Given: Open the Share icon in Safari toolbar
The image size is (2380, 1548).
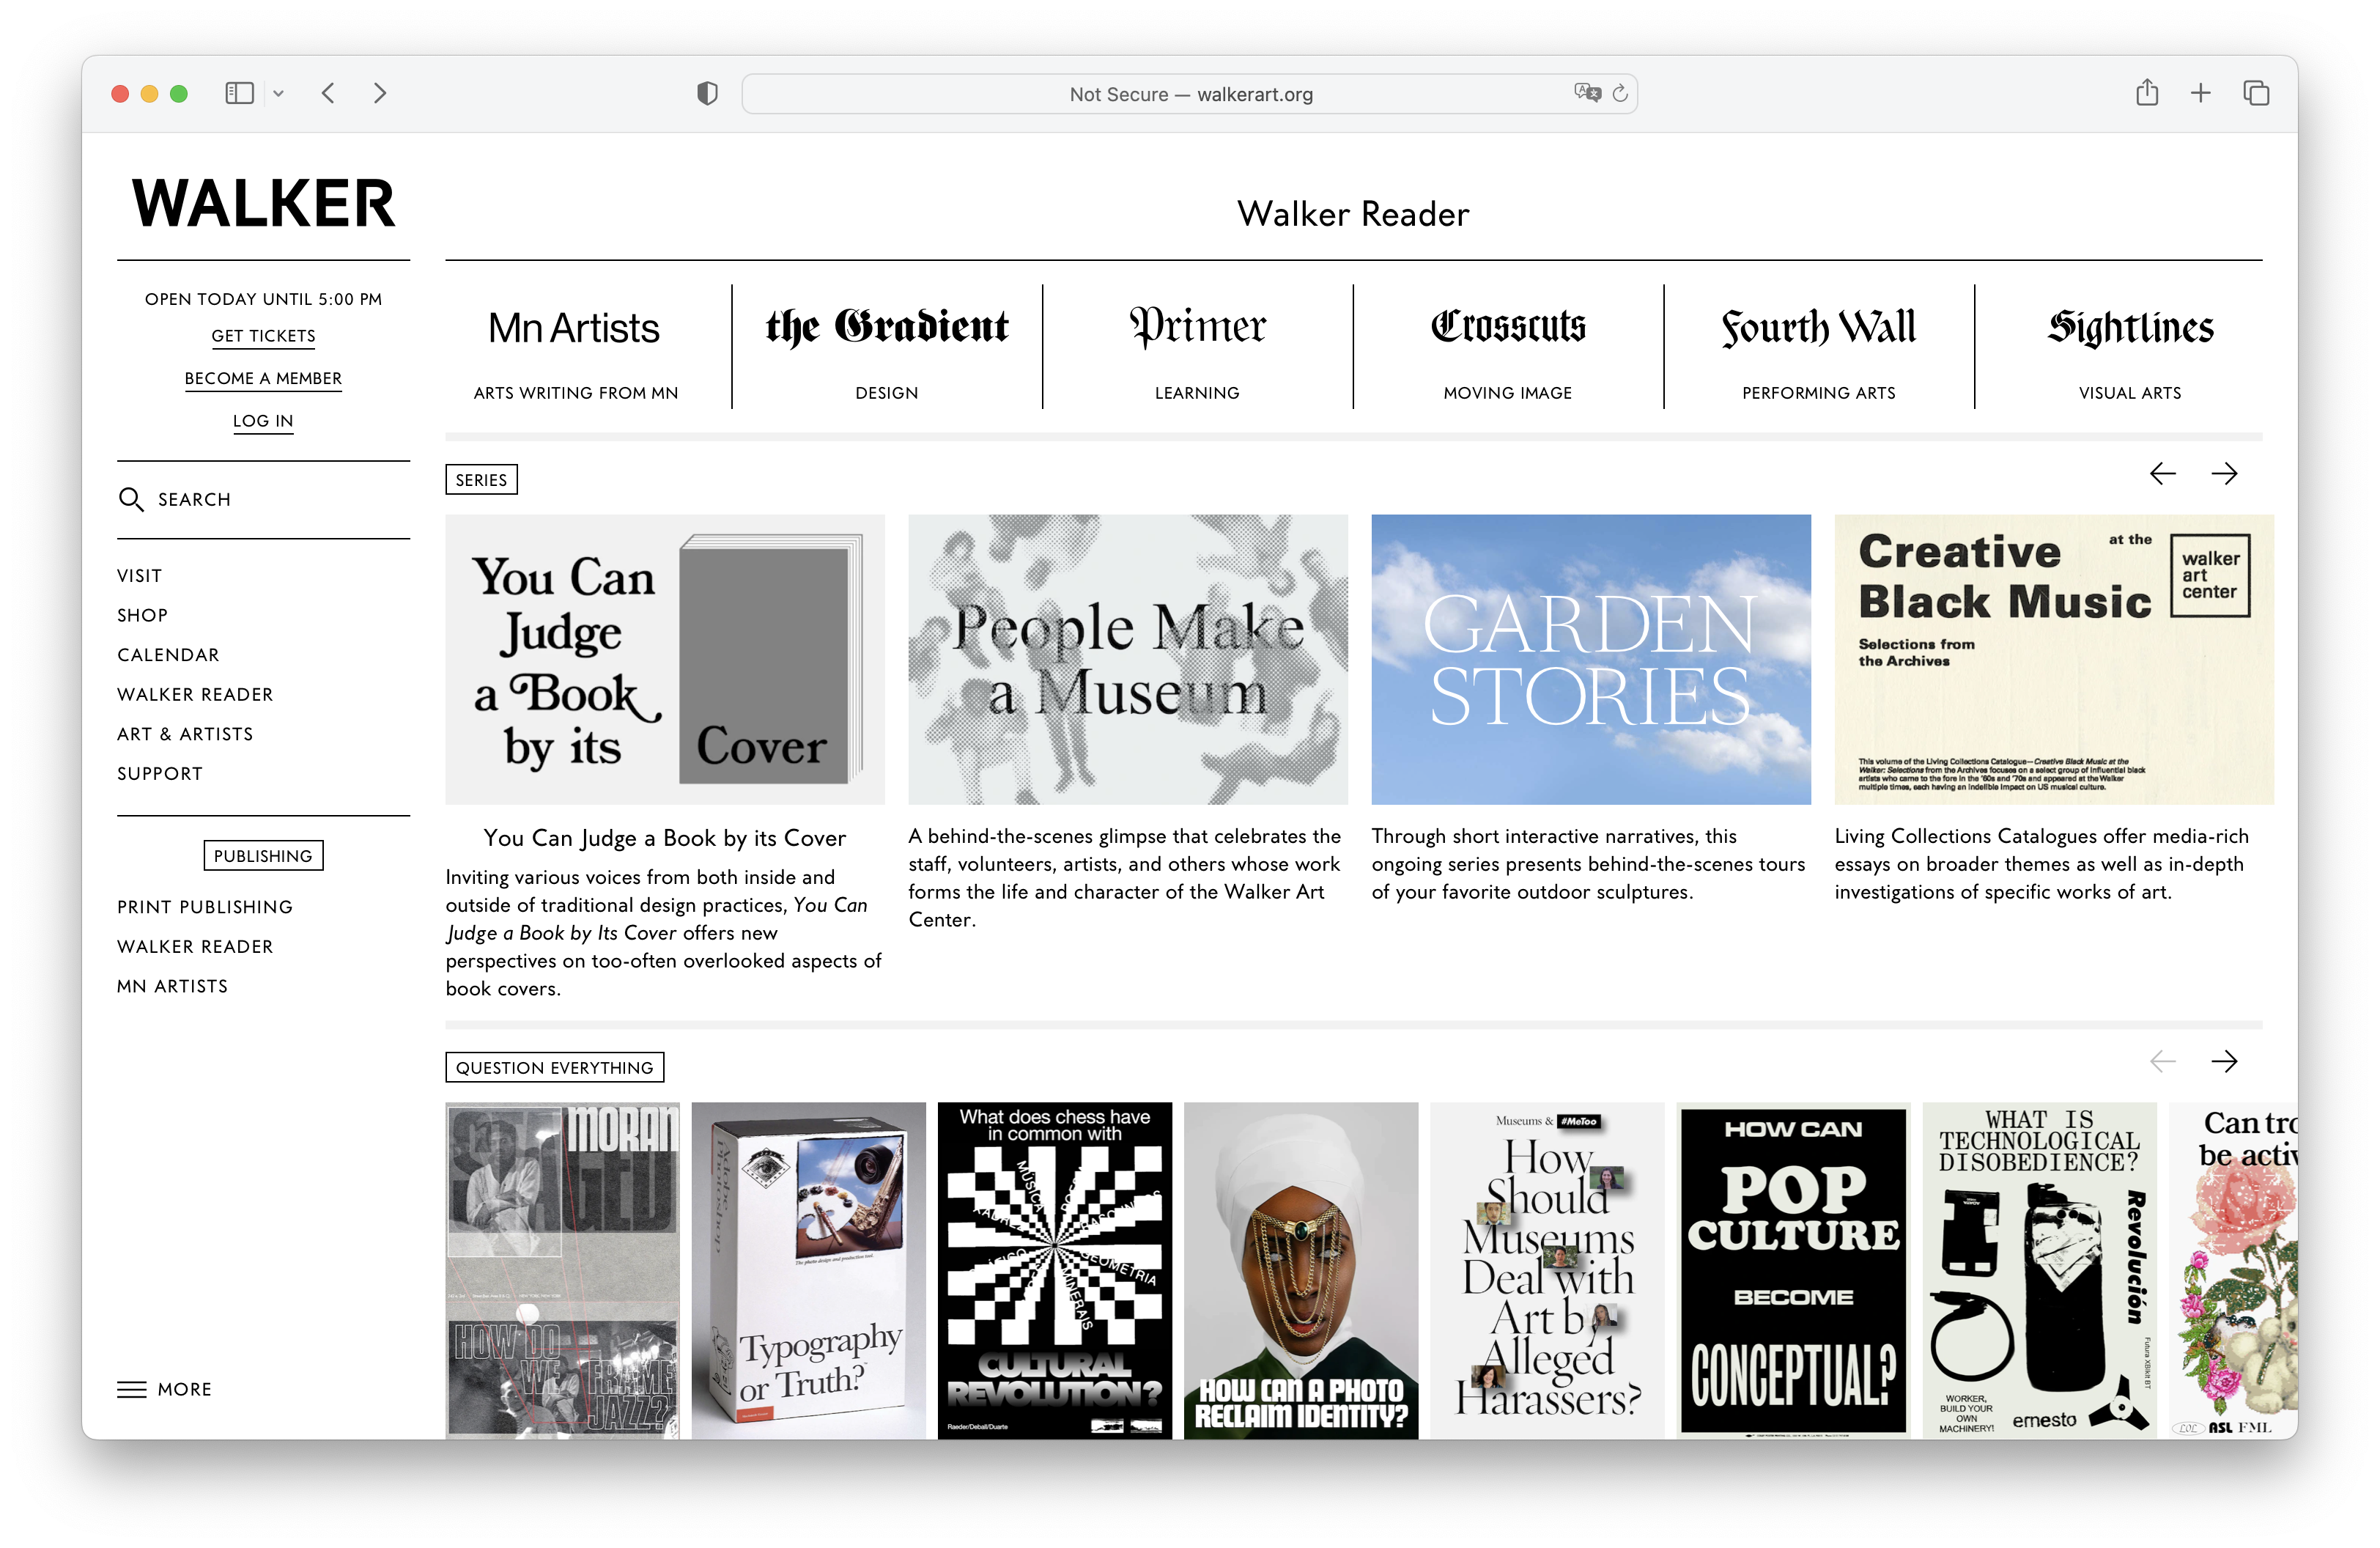Looking at the screenshot, I should pos(2147,92).
